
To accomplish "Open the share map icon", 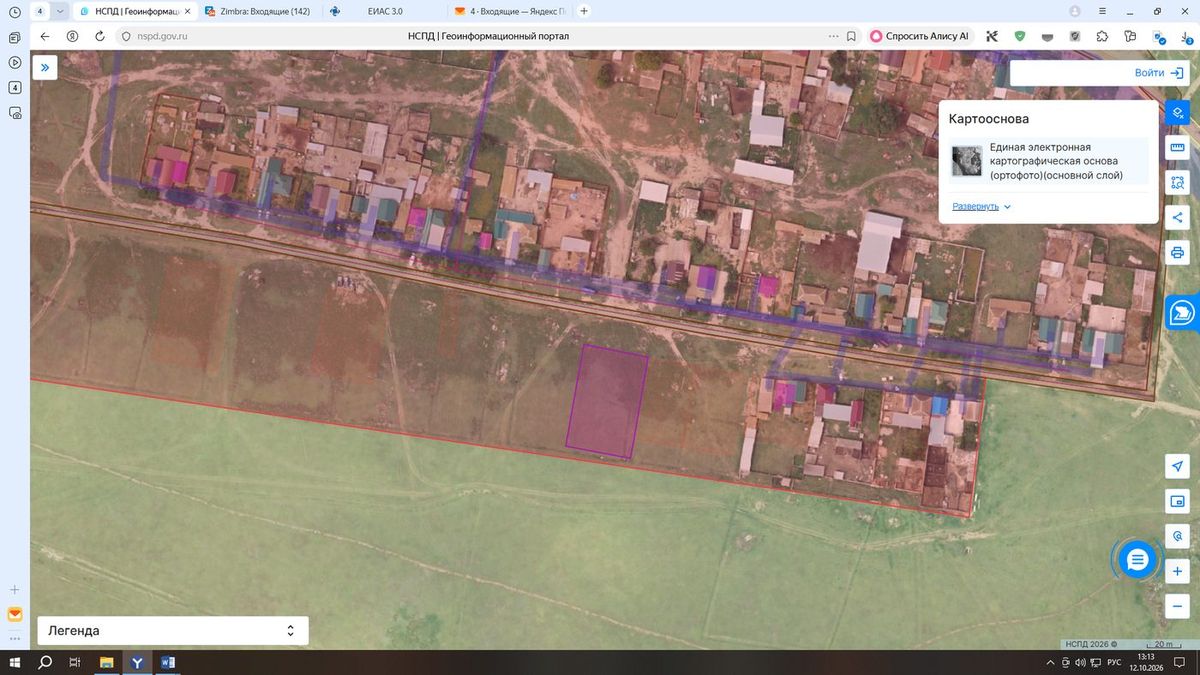I will (x=1177, y=217).
